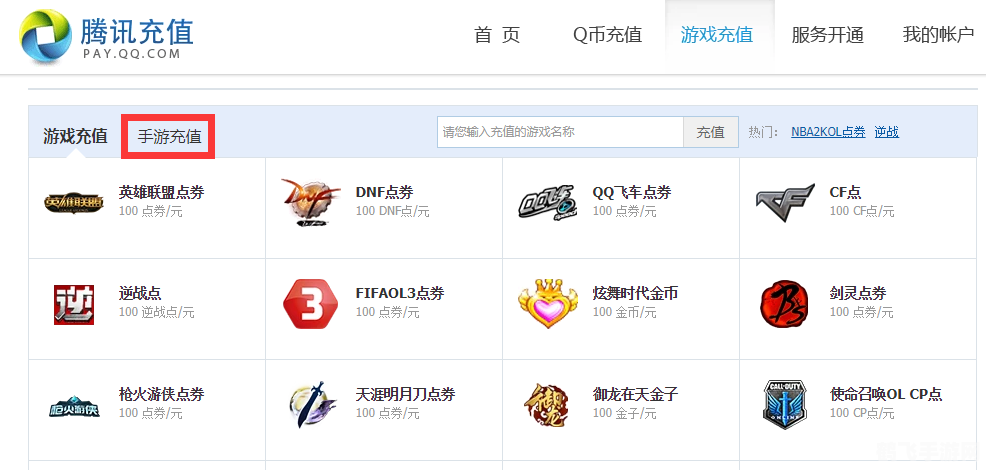Go to 首页 in navigation bar

click(497, 35)
